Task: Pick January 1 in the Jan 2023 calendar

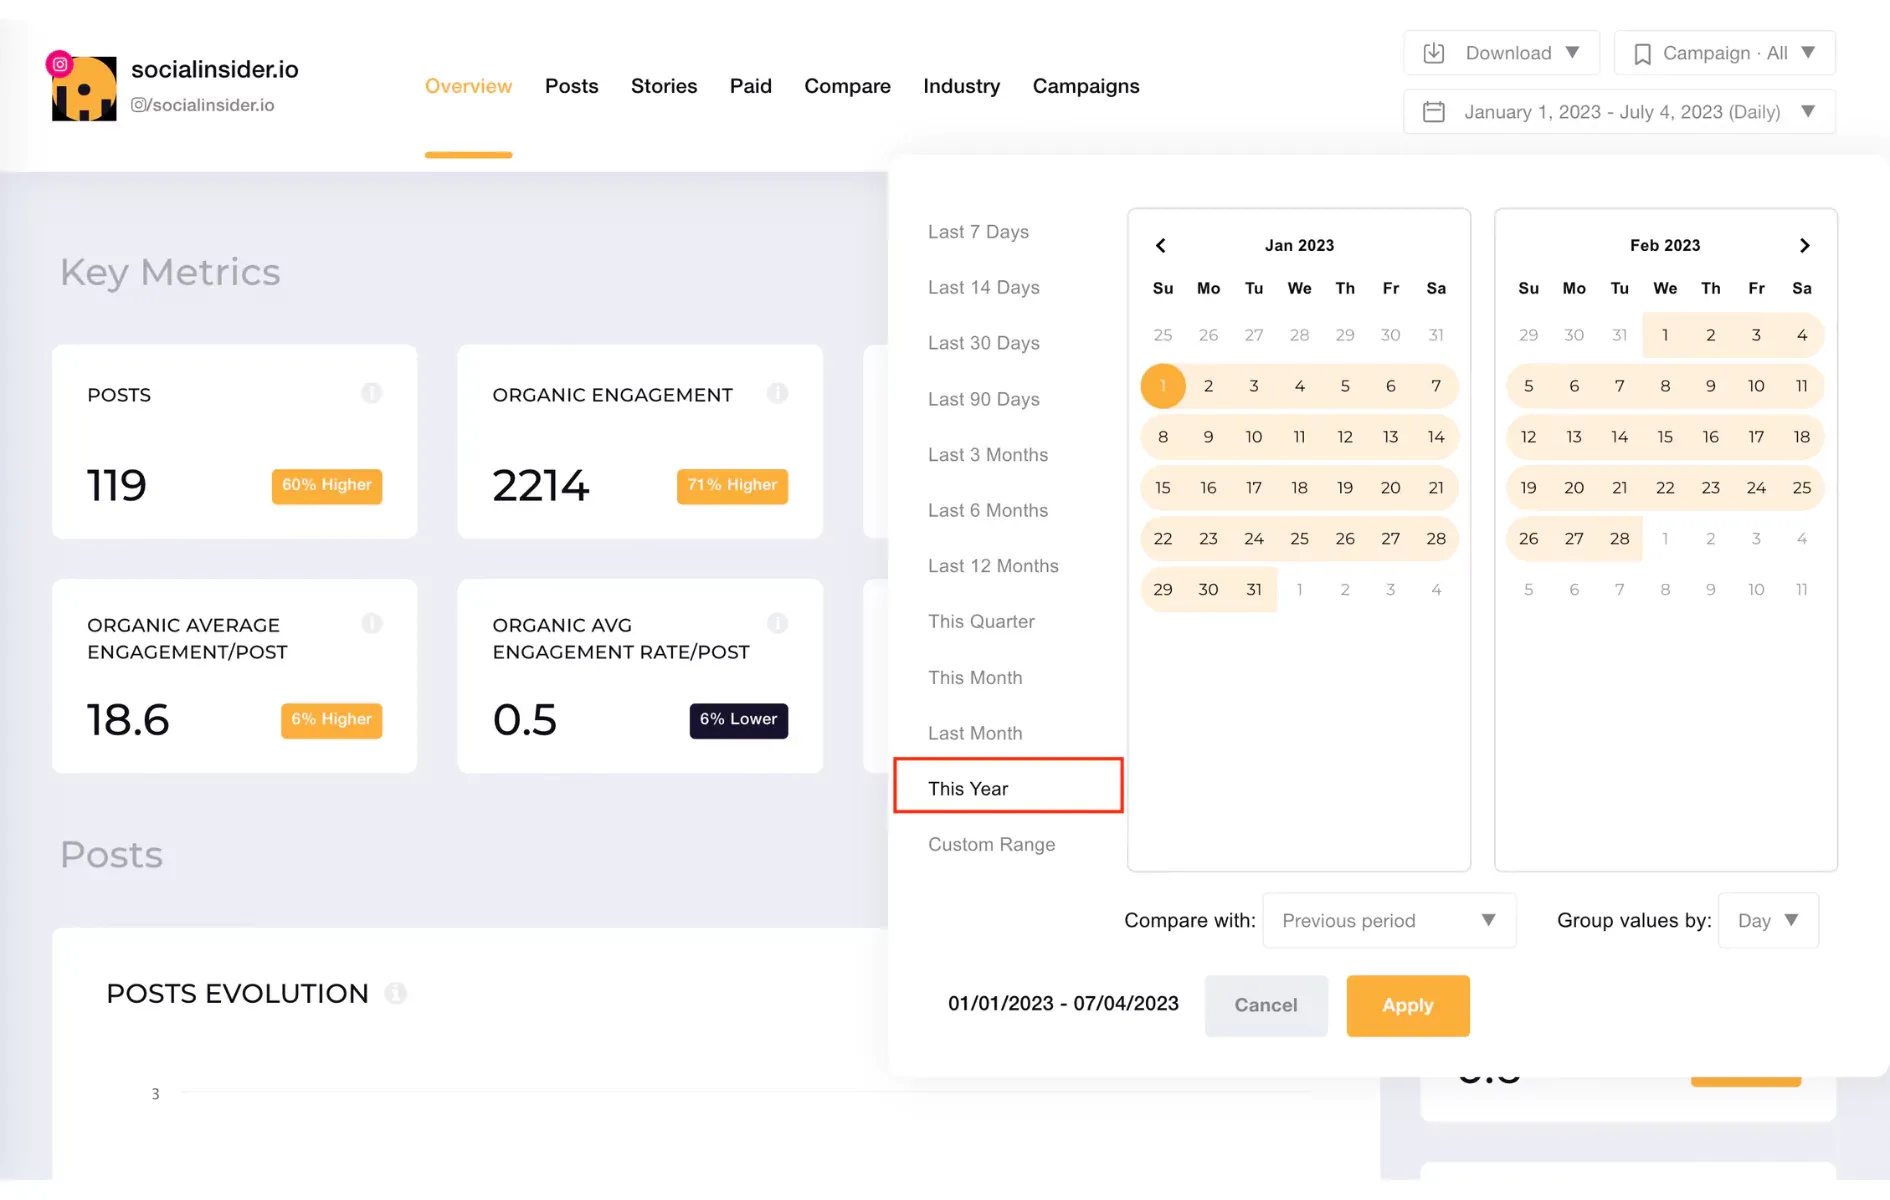Action: click(1163, 386)
